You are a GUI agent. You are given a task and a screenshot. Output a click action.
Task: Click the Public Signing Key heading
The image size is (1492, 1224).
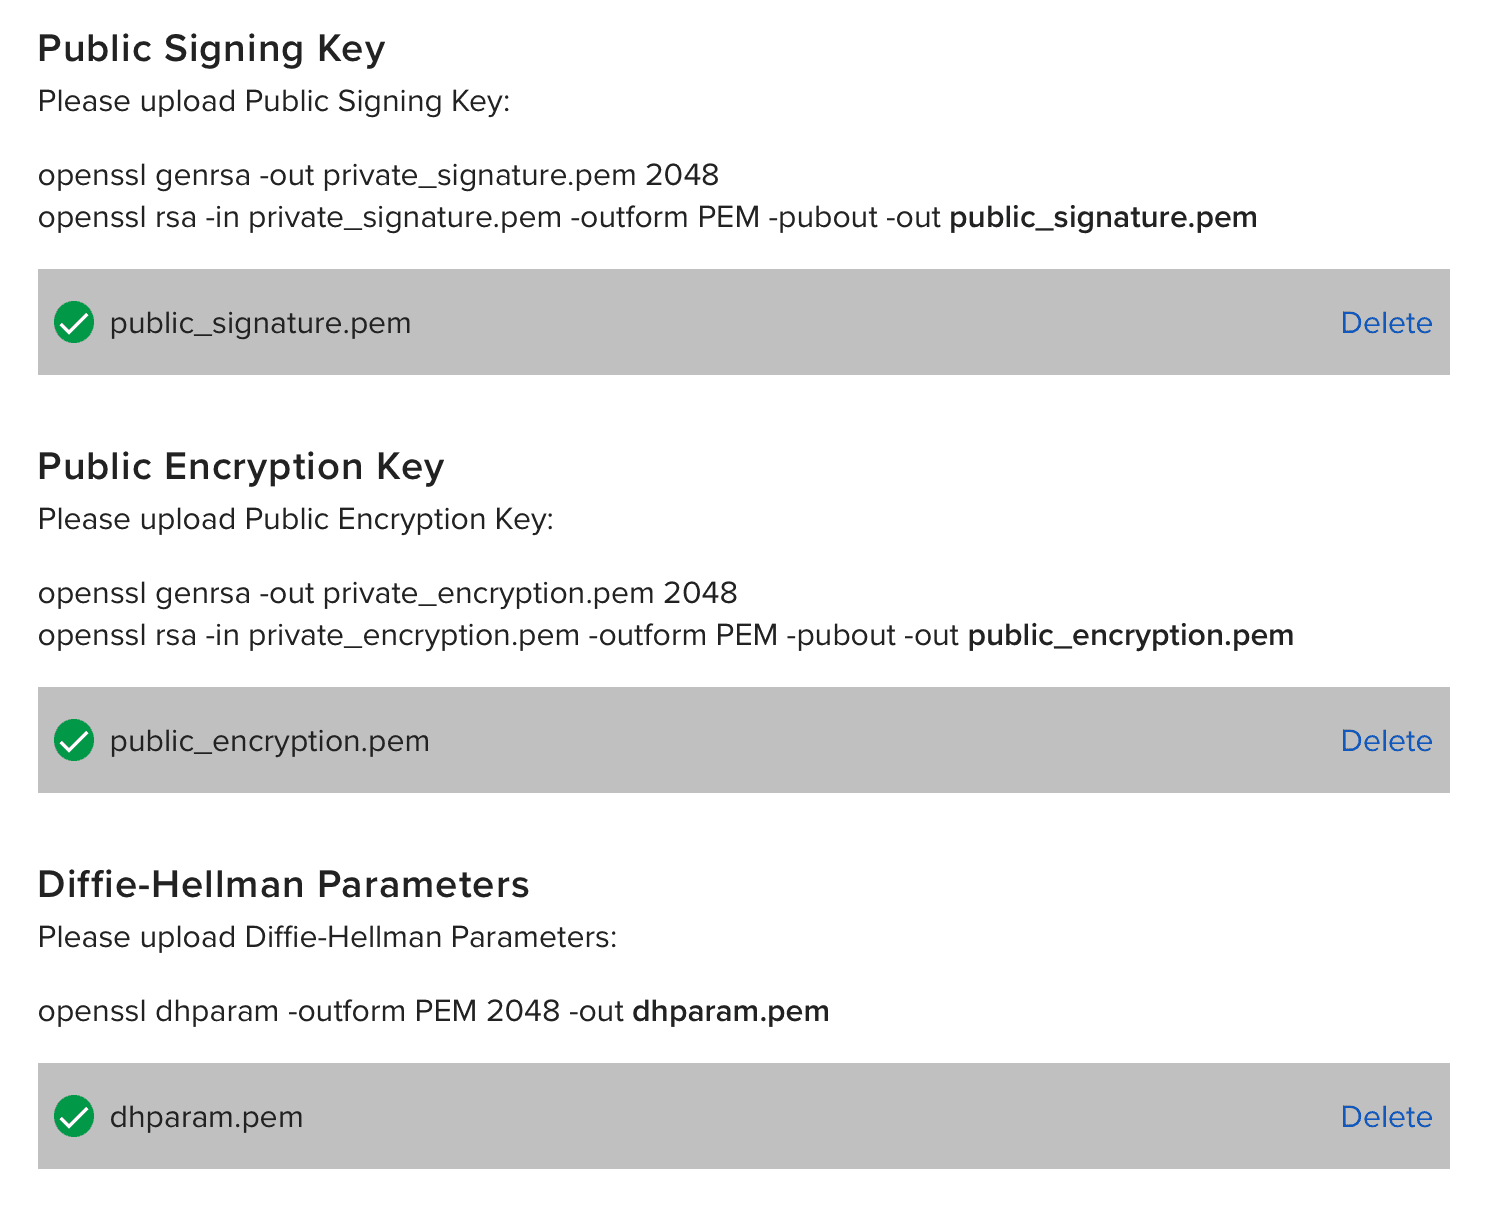click(211, 49)
